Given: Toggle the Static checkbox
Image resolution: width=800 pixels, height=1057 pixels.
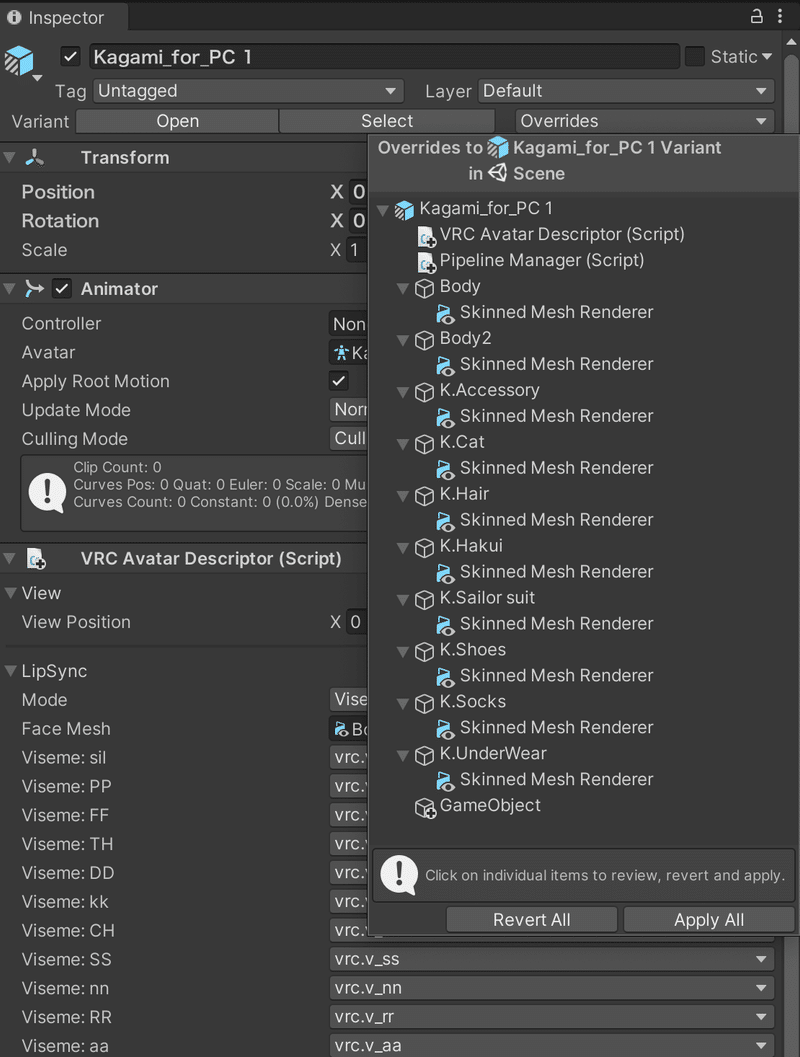Looking at the screenshot, I should 694,57.
